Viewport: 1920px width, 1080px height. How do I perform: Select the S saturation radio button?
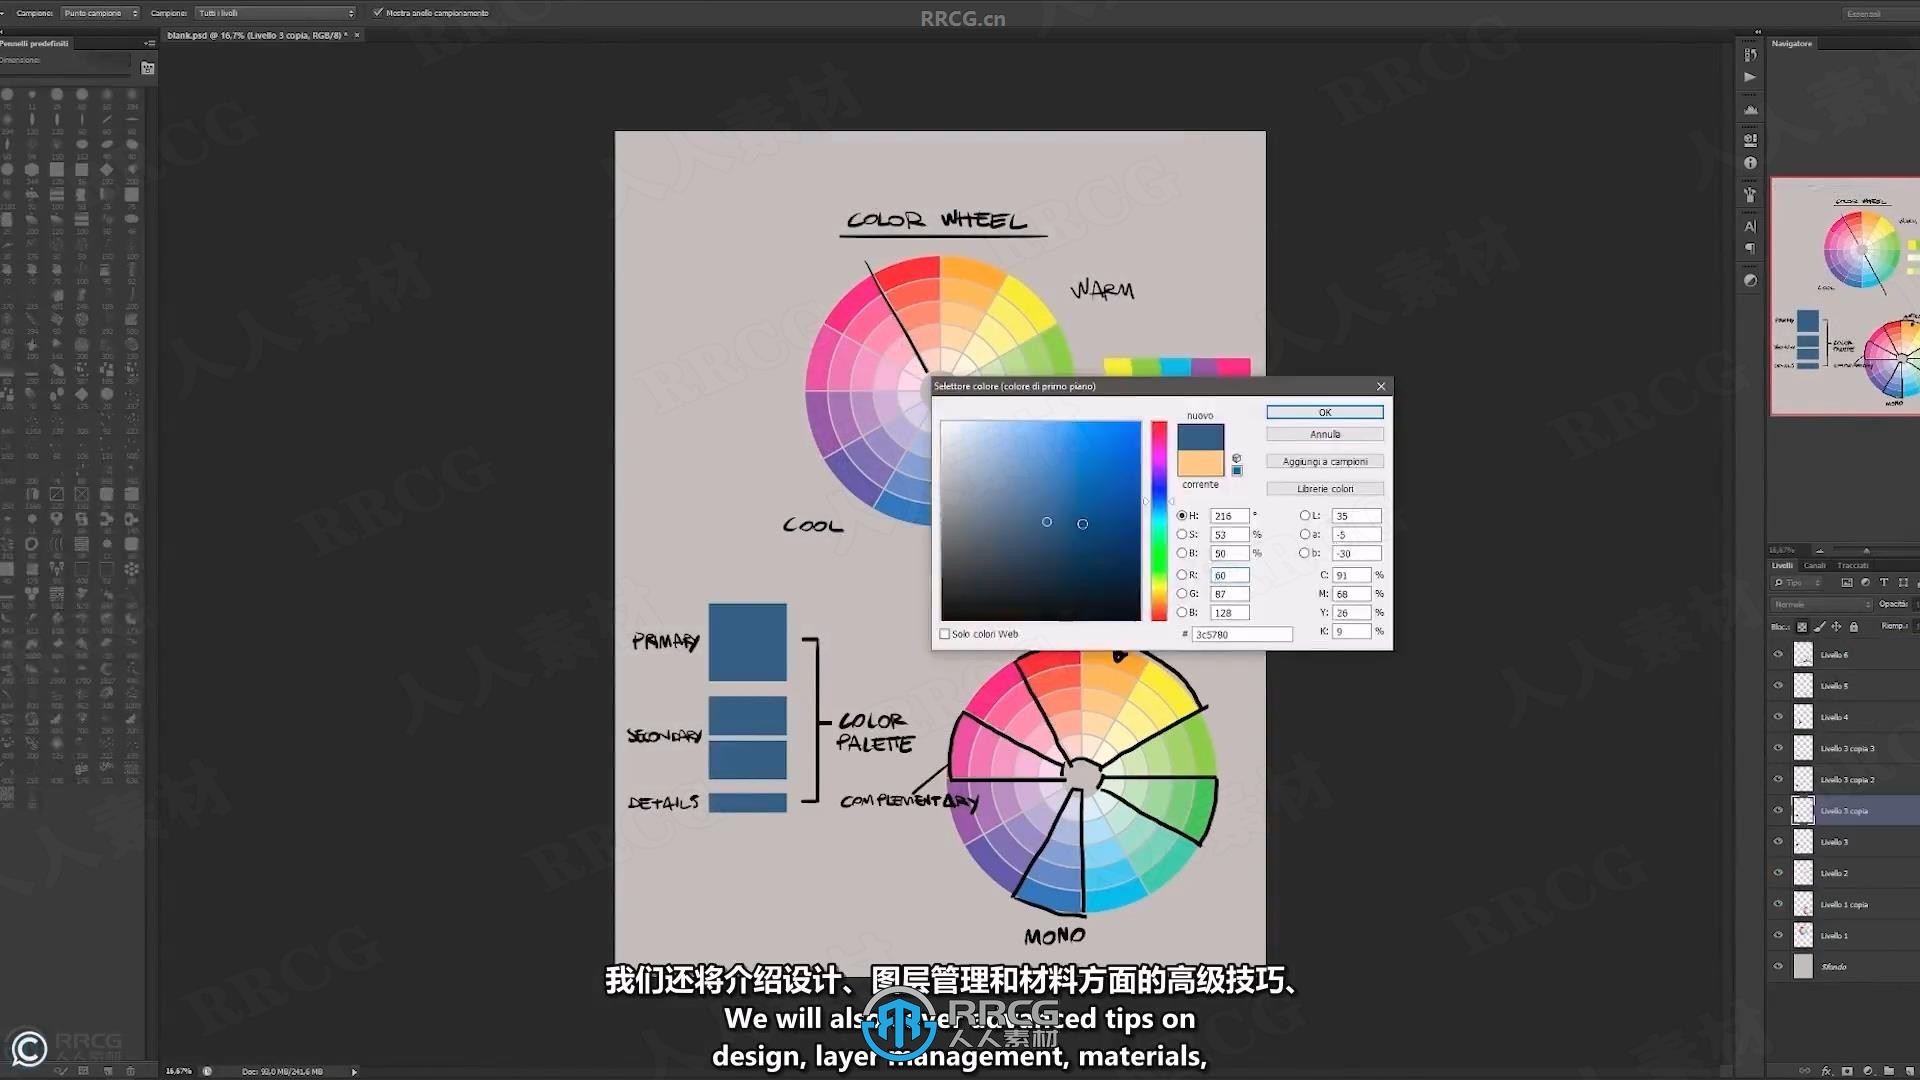tap(1181, 535)
